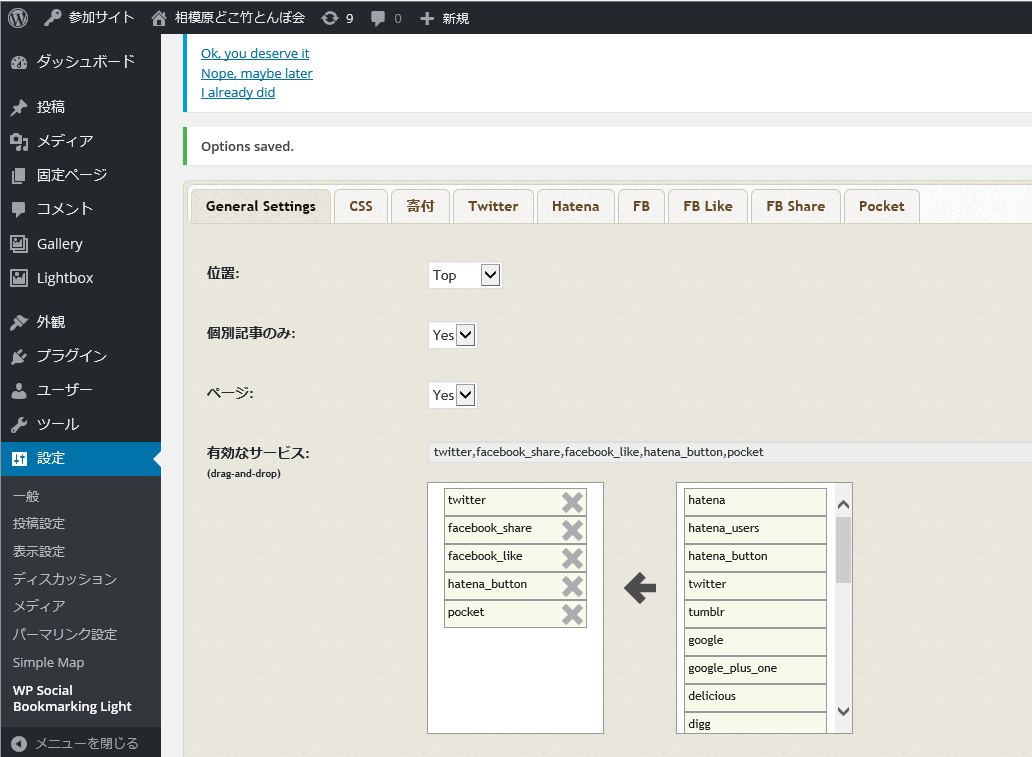Click the available services scrollbar thumb
The image size is (1032, 757).
click(843, 550)
